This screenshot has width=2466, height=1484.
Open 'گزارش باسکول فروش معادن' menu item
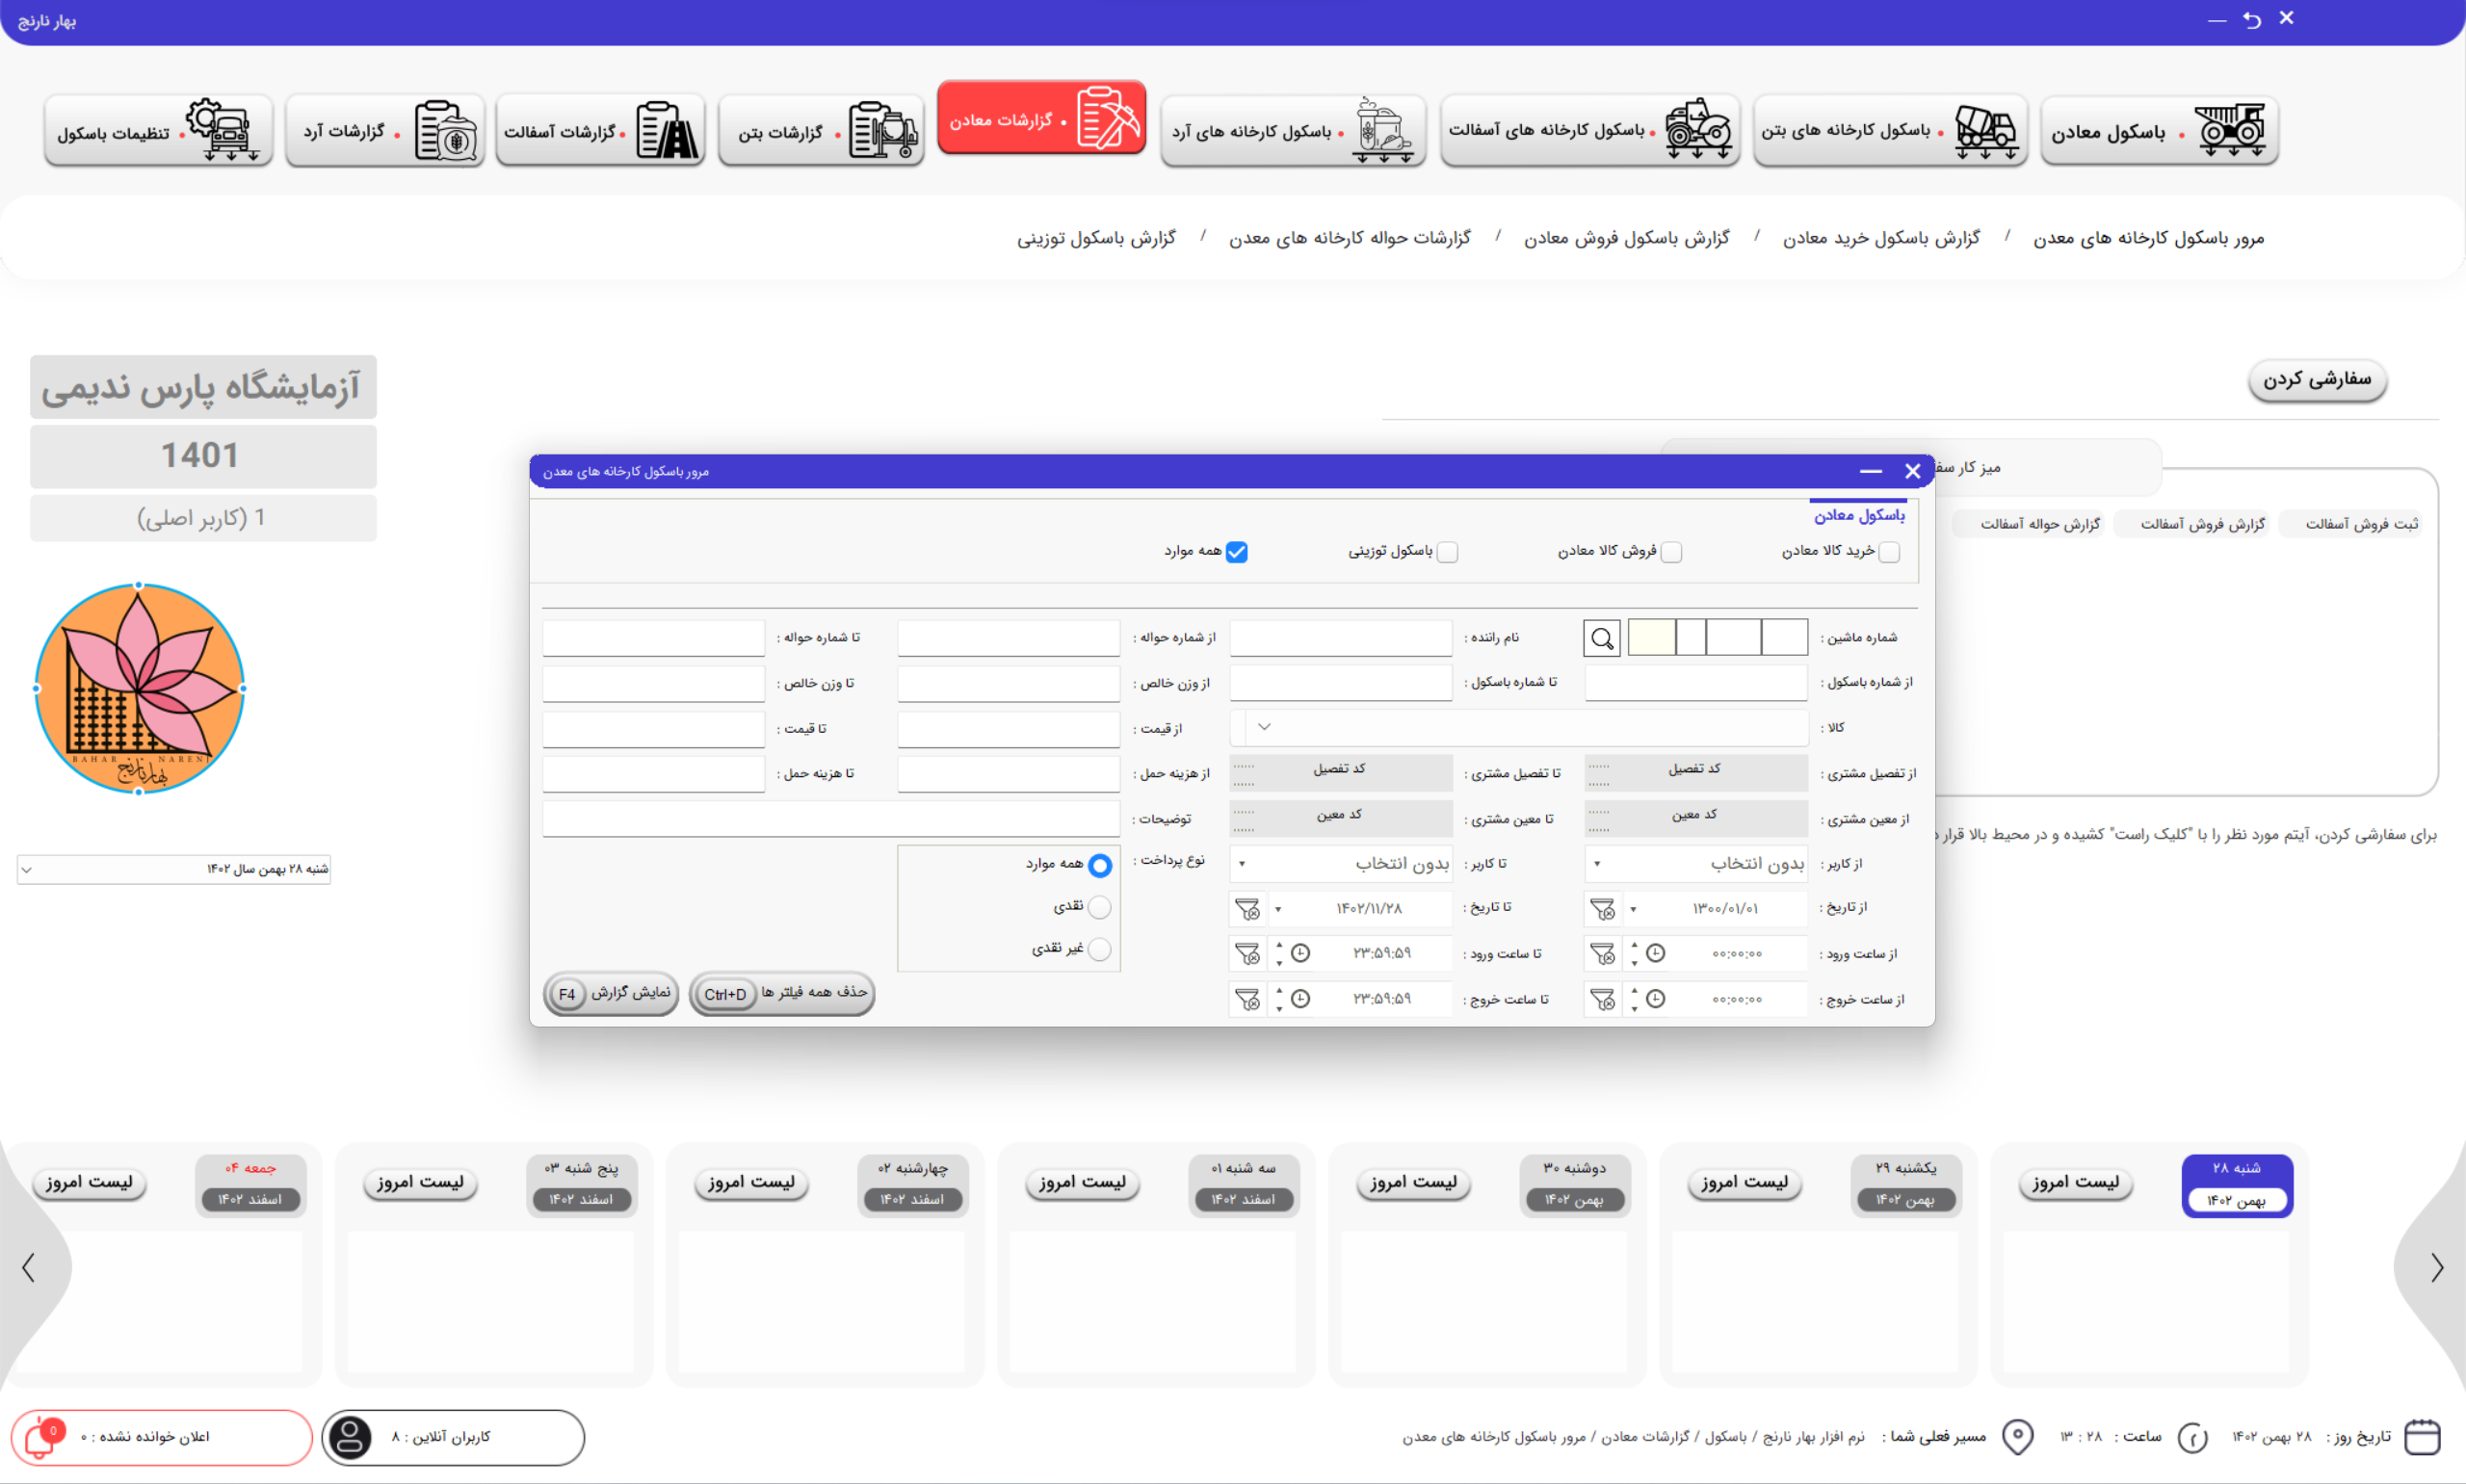tap(1626, 238)
